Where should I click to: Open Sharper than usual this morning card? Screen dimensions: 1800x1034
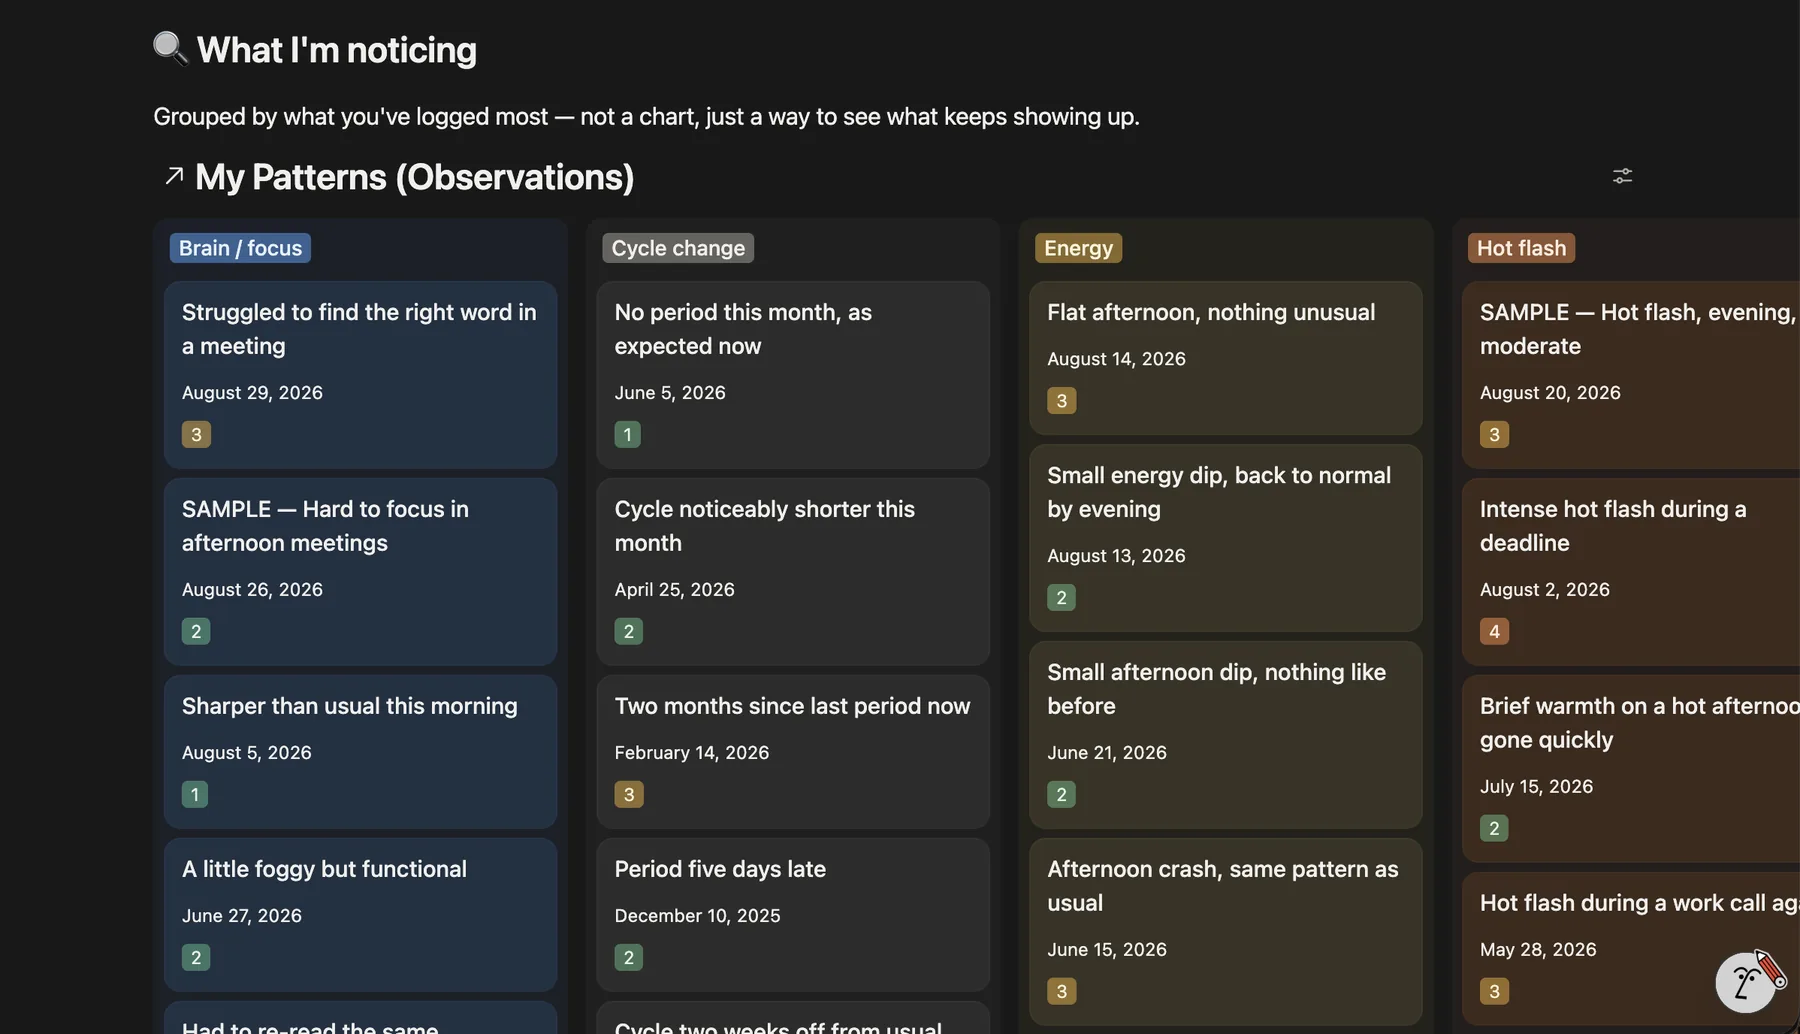360,752
